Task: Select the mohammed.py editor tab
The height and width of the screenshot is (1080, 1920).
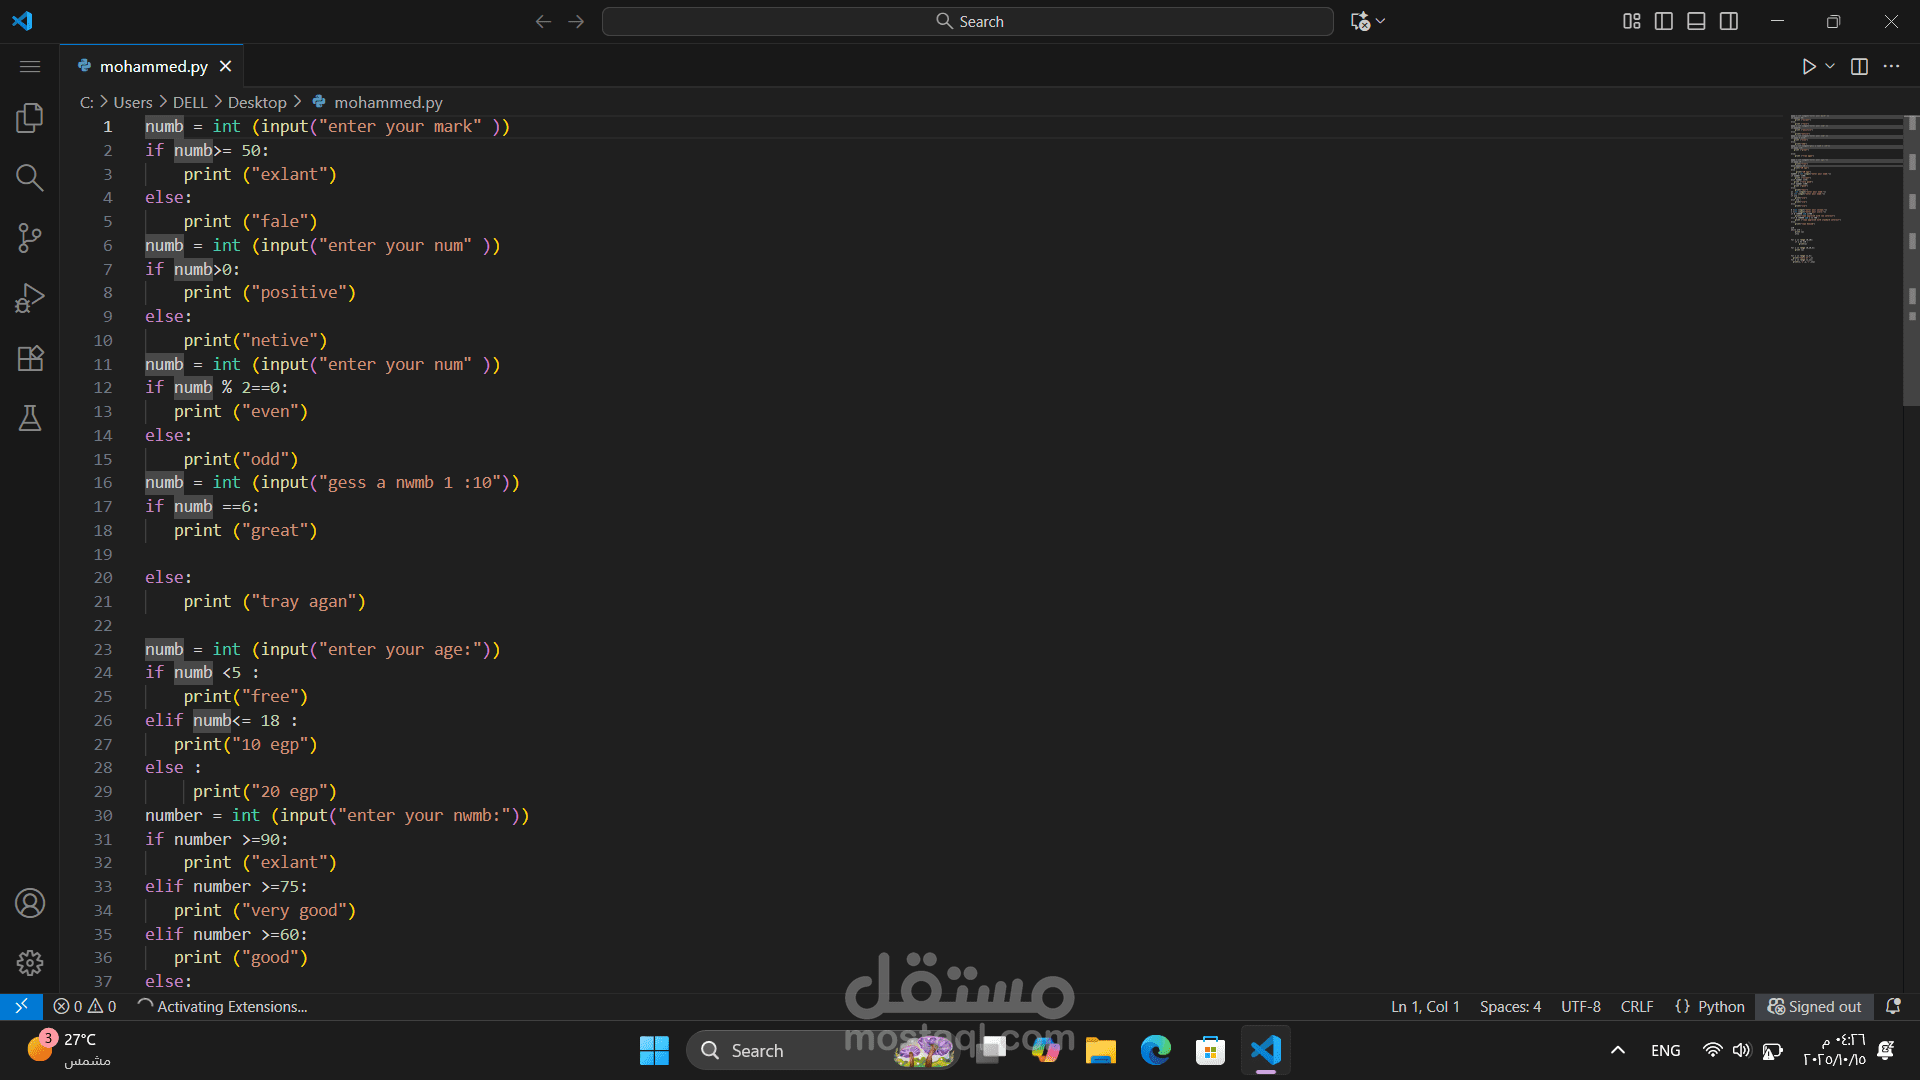Action: tap(153, 66)
